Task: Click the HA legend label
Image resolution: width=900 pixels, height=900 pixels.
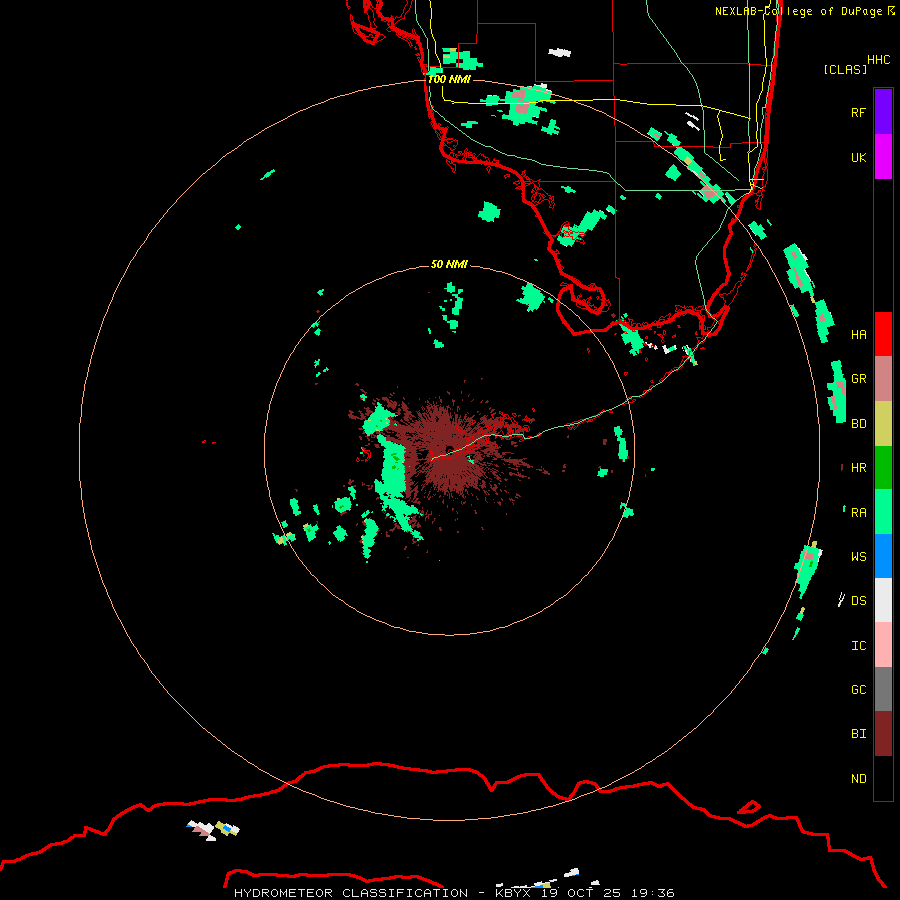Action: click(858, 334)
